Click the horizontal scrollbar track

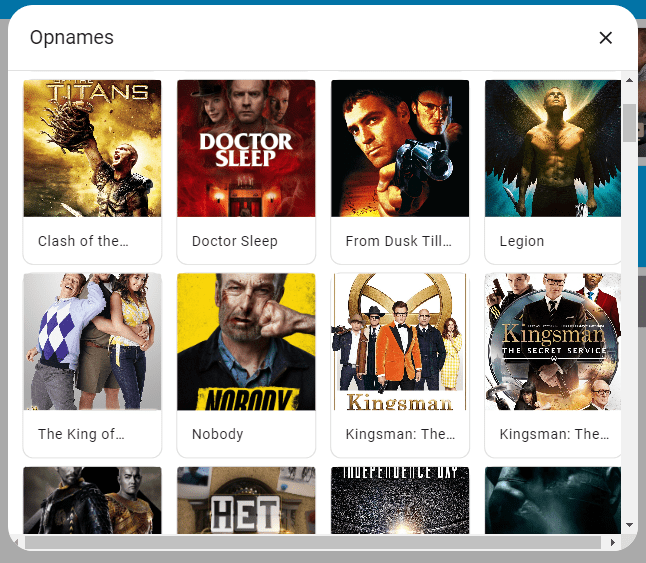(x=313, y=542)
